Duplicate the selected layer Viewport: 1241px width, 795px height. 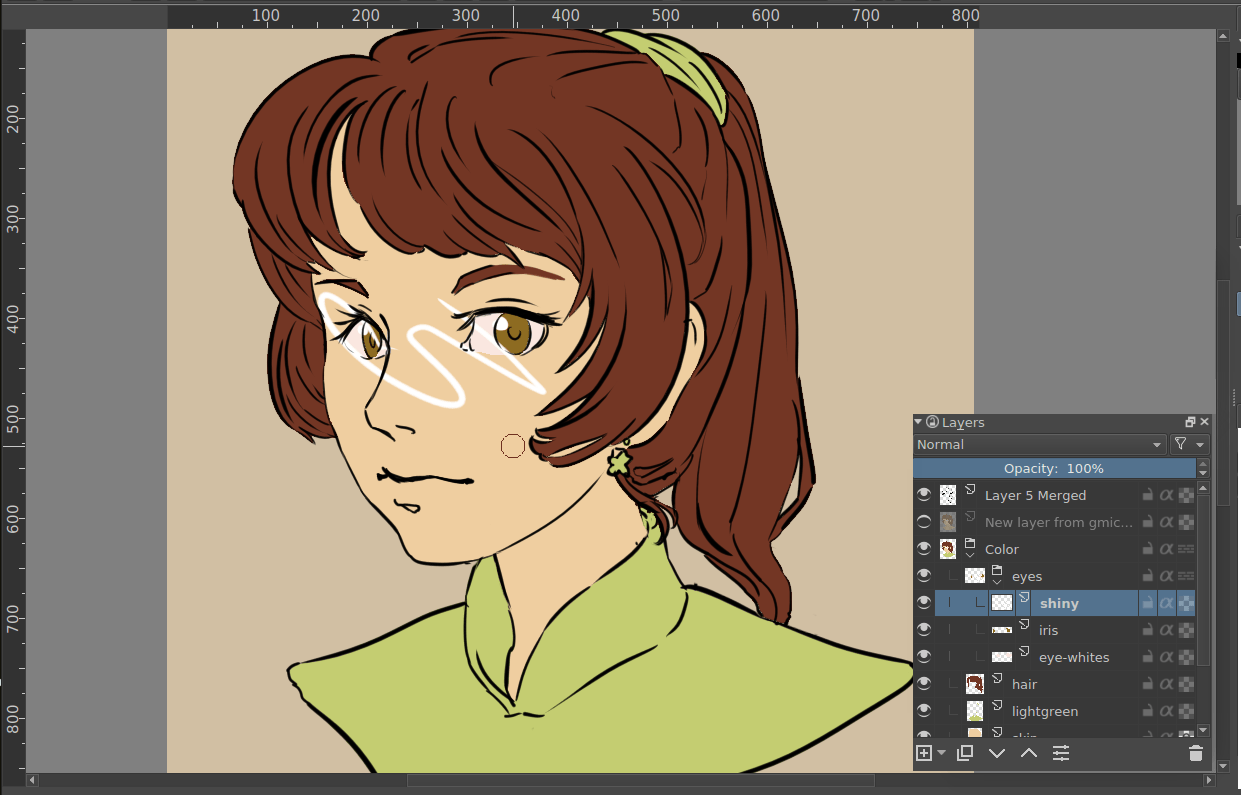pyautogui.click(x=965, y=753)
